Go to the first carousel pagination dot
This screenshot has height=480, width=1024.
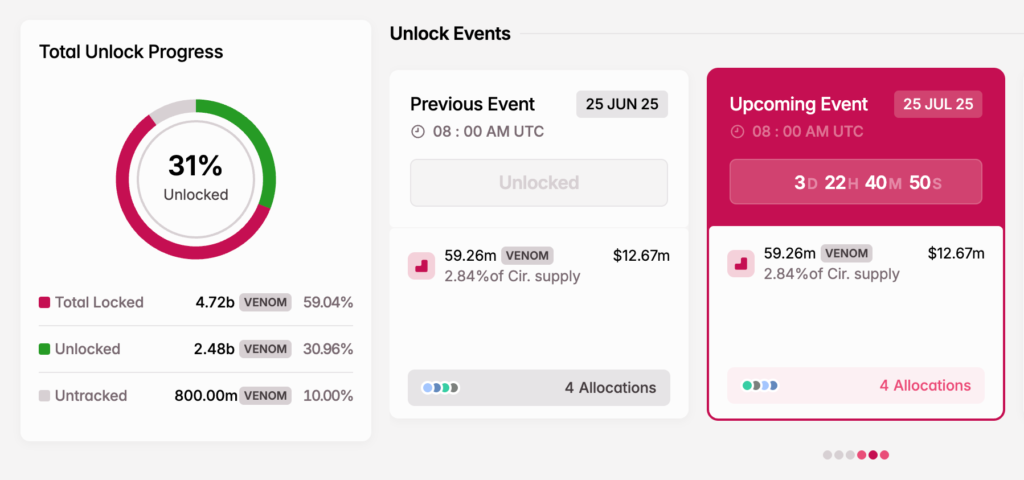tap(828, 455)
